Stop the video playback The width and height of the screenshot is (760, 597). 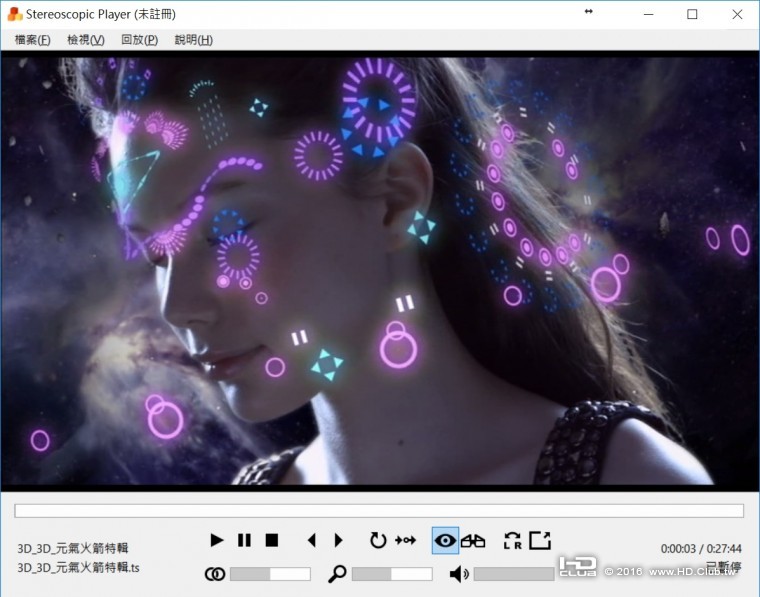click(272, 540)
